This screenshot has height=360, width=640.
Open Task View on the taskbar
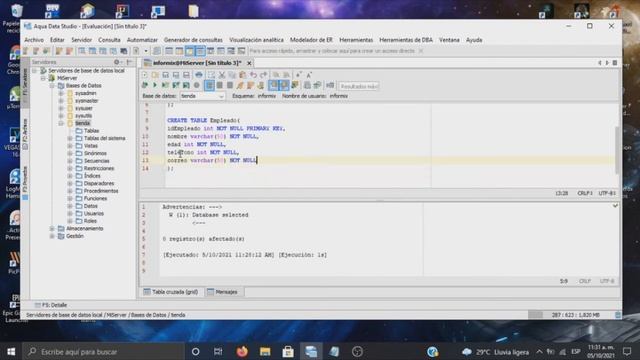pyautogui.click(x=218, y=351)
